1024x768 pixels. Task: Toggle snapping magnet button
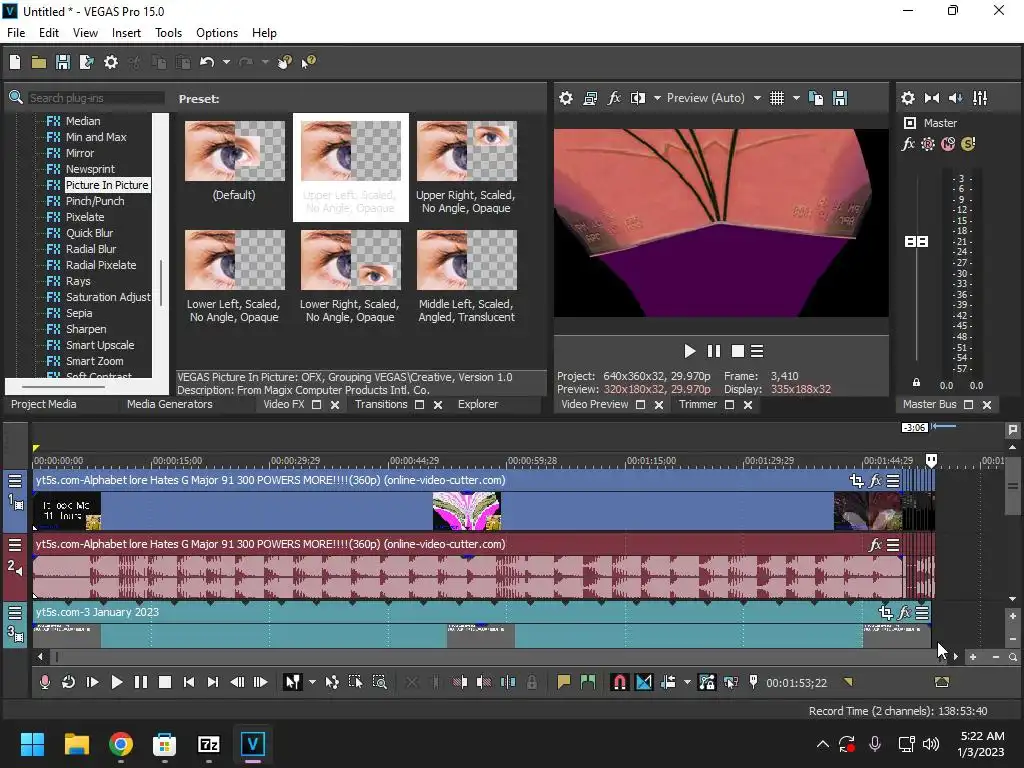tap(620, 682)
